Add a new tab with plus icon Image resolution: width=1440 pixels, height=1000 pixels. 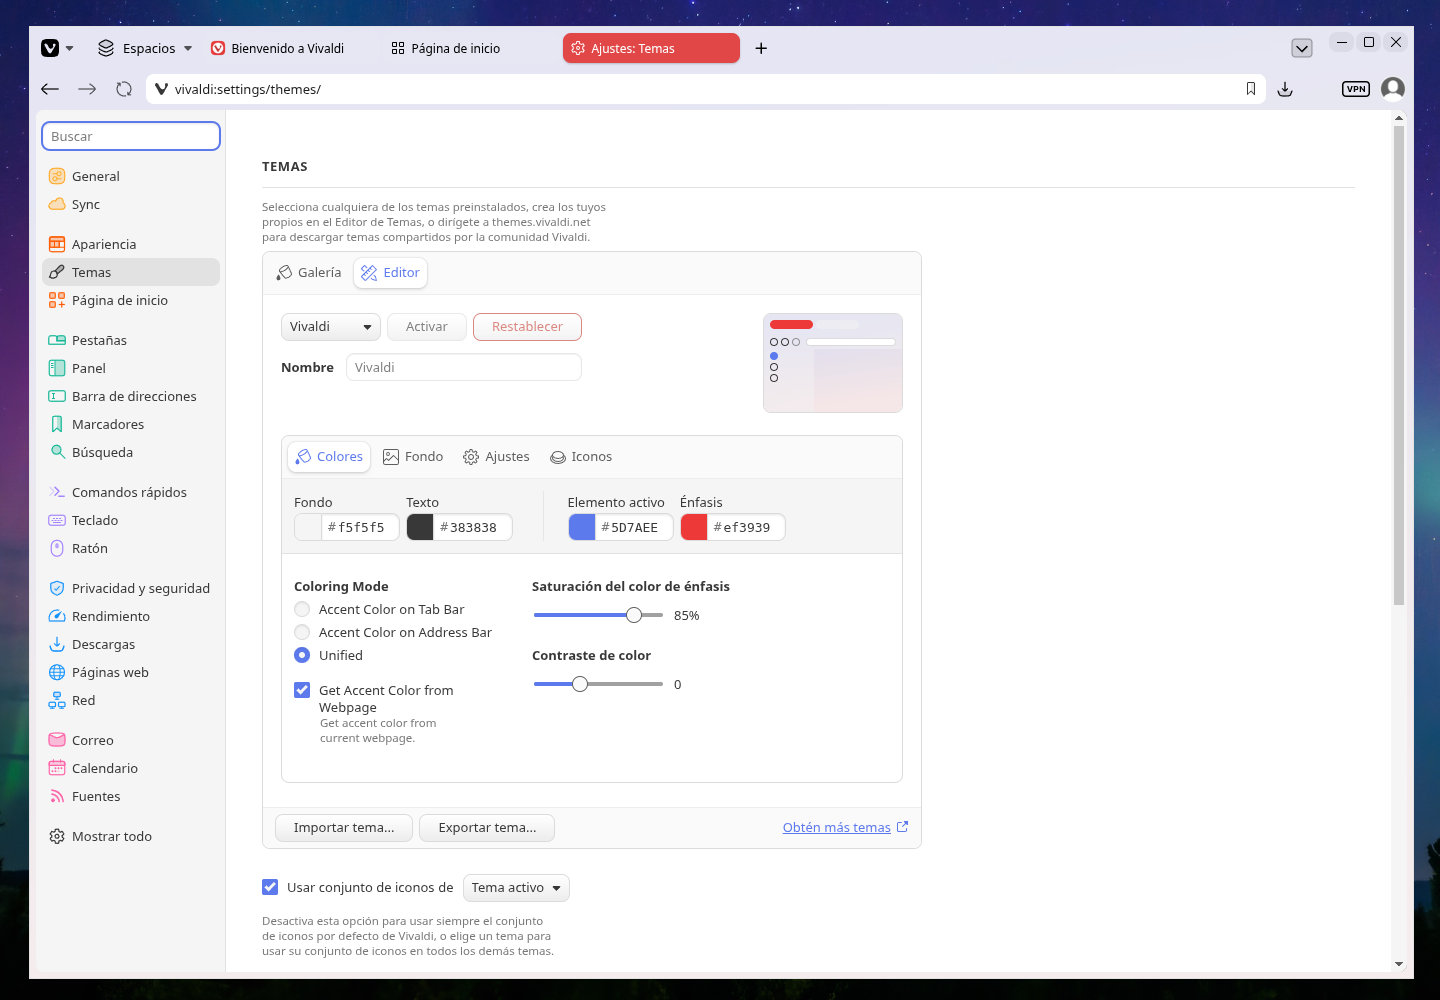(761, 48)
